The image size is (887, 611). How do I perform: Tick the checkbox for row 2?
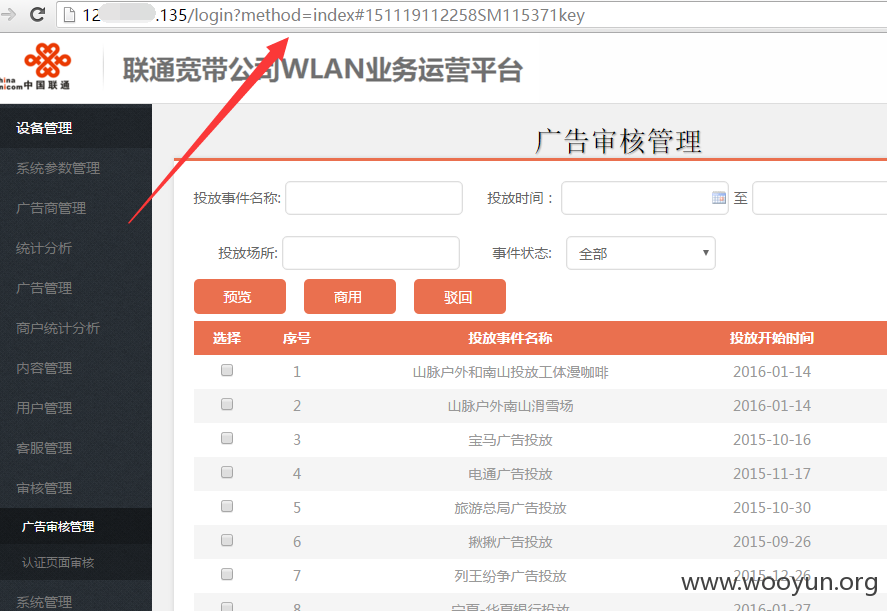point(227,404)
